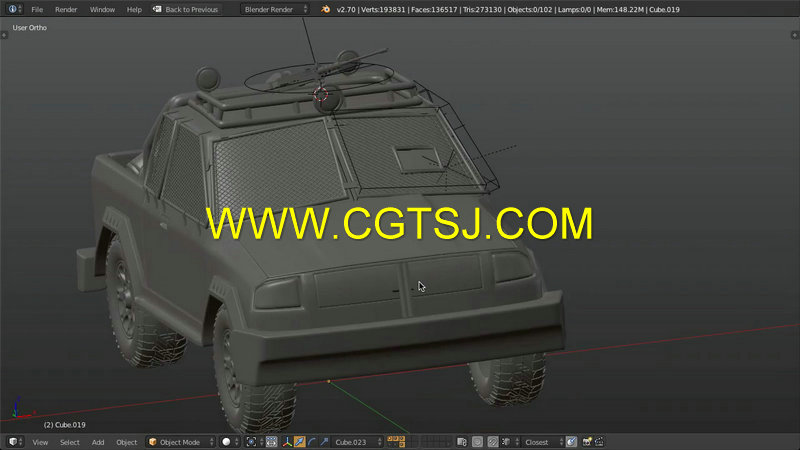Image resolution: width=800 pixels, height=450 pixels.
Task: Open the snap element type selector
Action: pyautogui.click(x=509, y=442)
